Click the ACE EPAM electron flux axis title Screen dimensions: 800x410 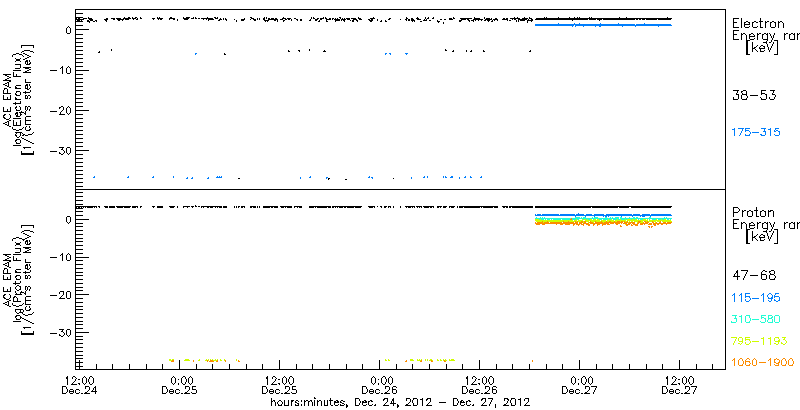coord(17,100)
